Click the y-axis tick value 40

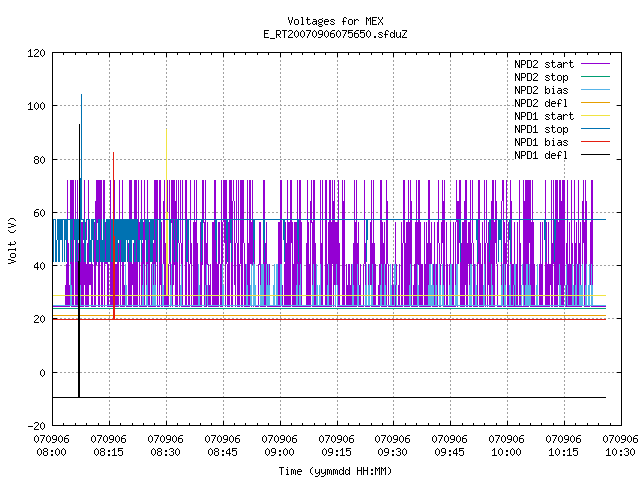[x=39, y=266]
